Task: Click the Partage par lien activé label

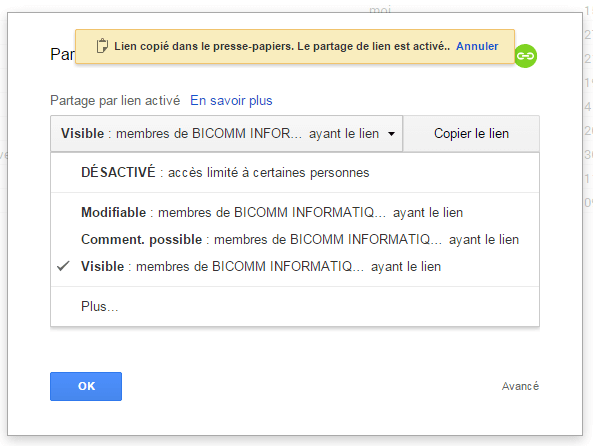Action: 115,101
